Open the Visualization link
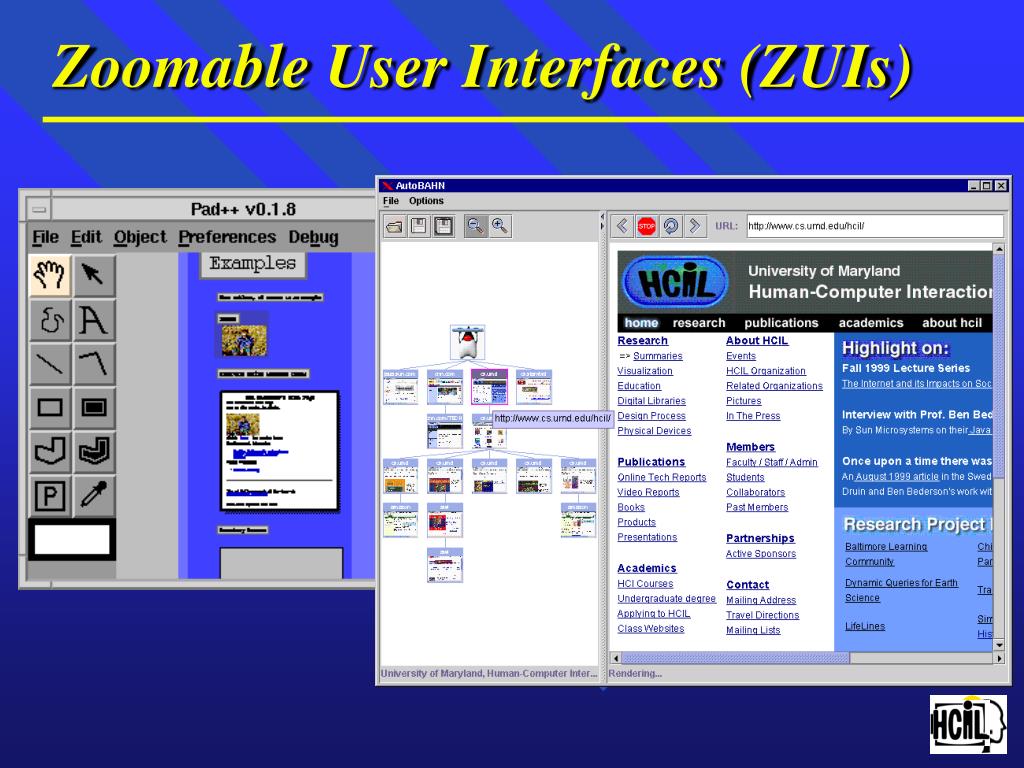This screenshot has width=1024, height=768. point(645,371)
